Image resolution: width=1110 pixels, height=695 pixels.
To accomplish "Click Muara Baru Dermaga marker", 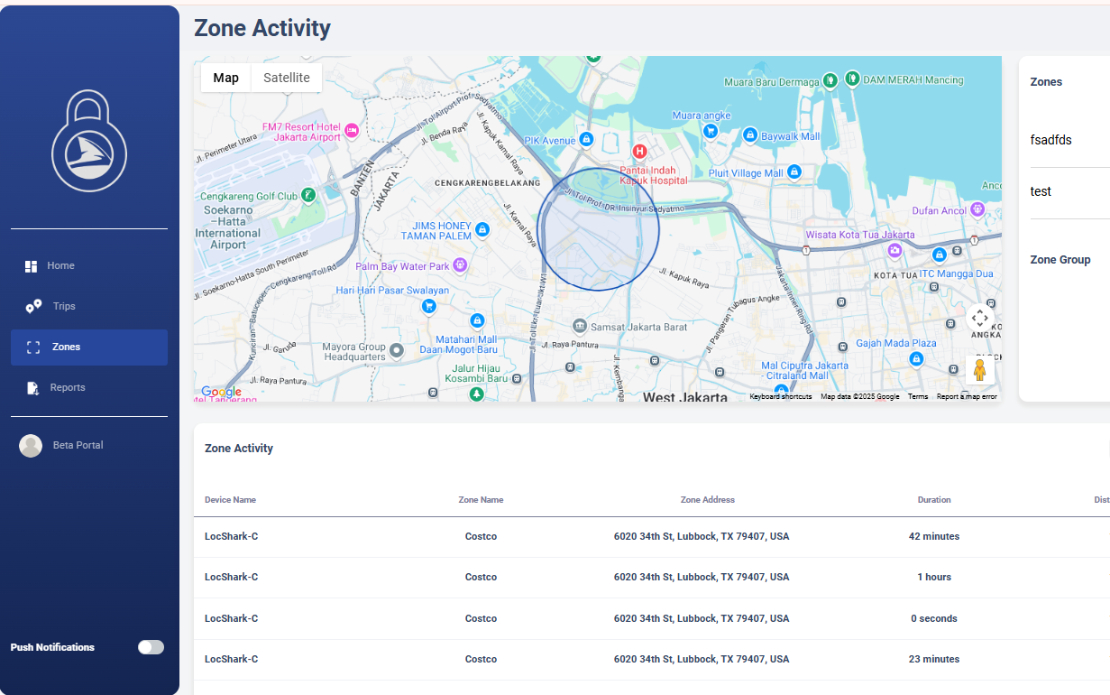I will pos(830,81).
